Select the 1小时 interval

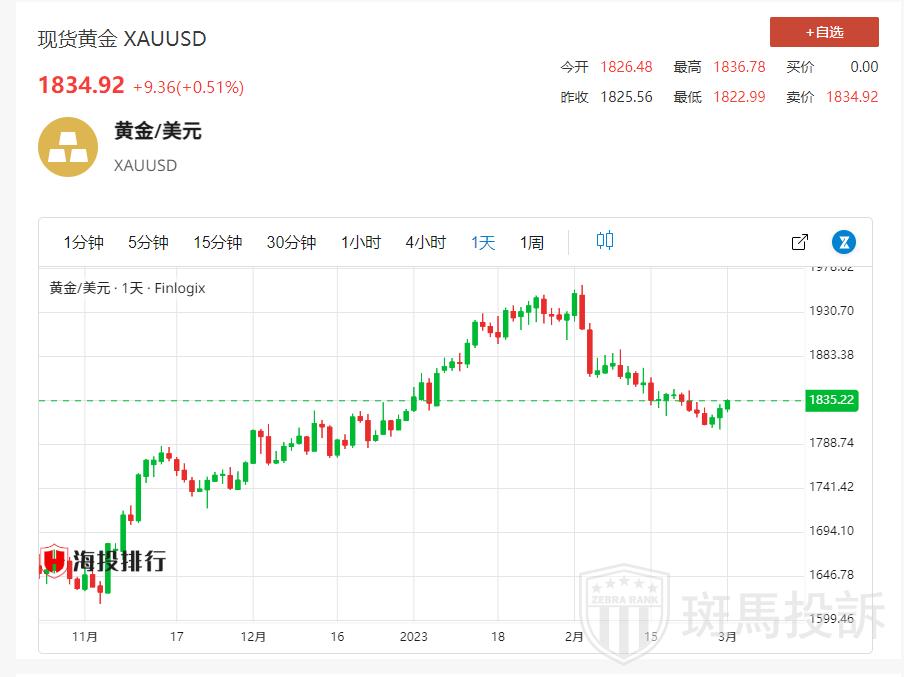pos(361,243)
